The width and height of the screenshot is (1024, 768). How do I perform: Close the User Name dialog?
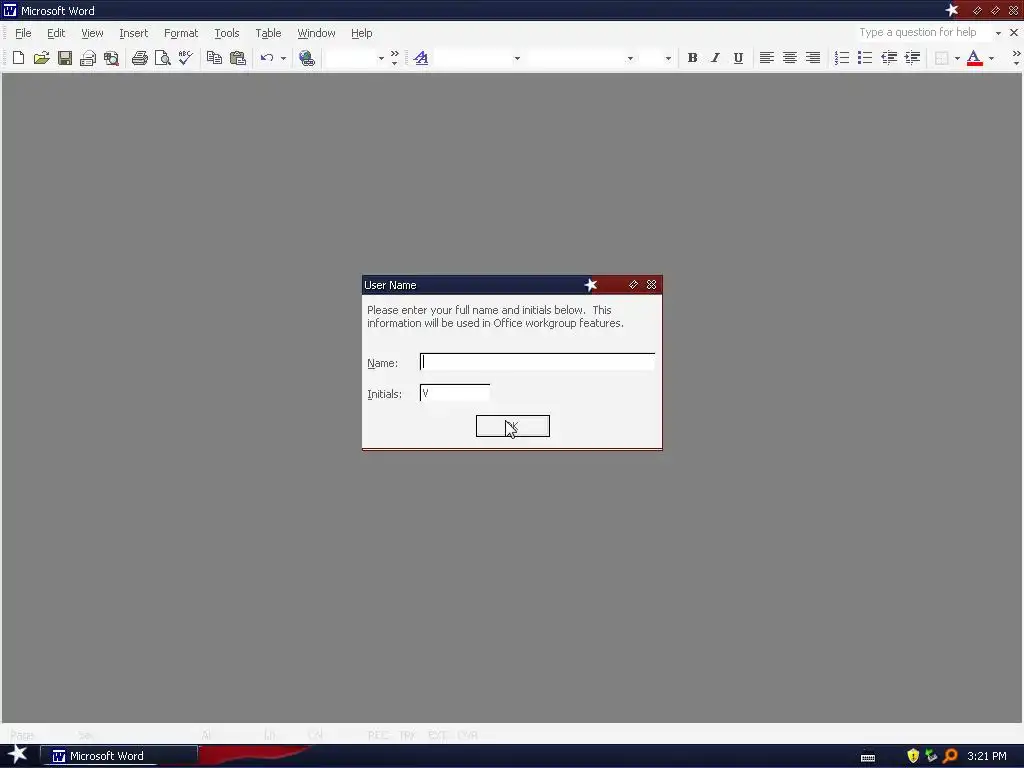(x=651, y=285)
